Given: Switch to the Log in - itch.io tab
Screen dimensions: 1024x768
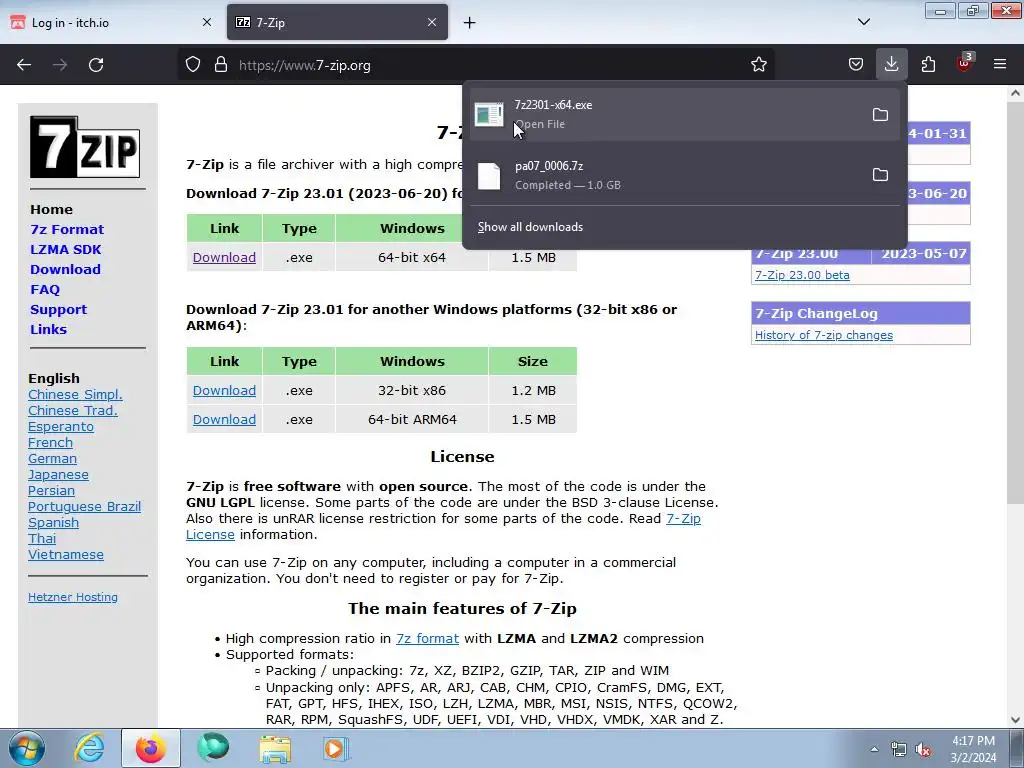Looking at the screenshot, I should pos(112,22).
